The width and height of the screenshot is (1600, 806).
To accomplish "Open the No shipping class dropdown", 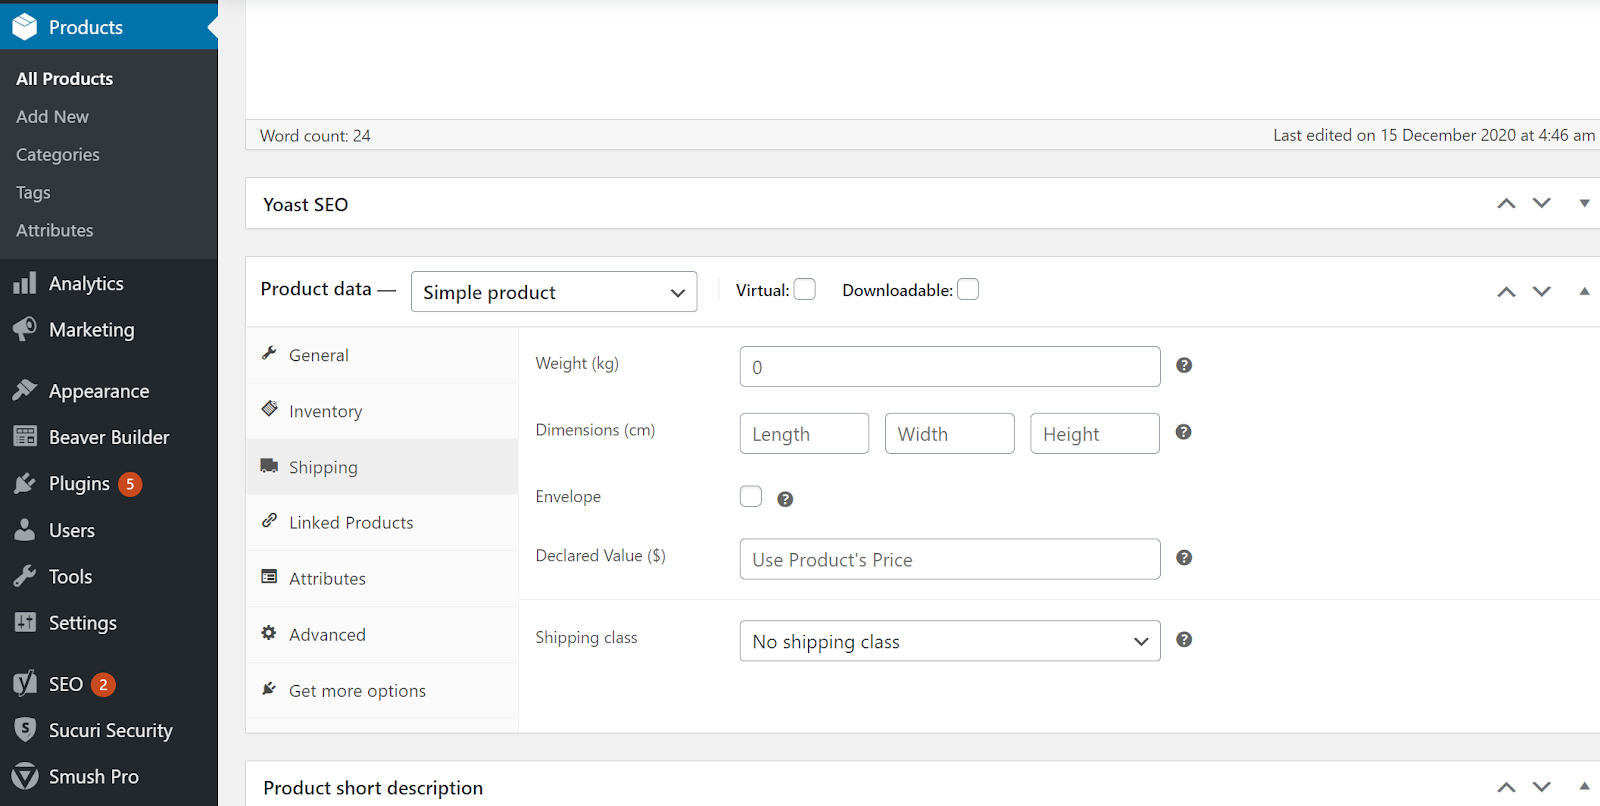I will (x=950, y=641).
